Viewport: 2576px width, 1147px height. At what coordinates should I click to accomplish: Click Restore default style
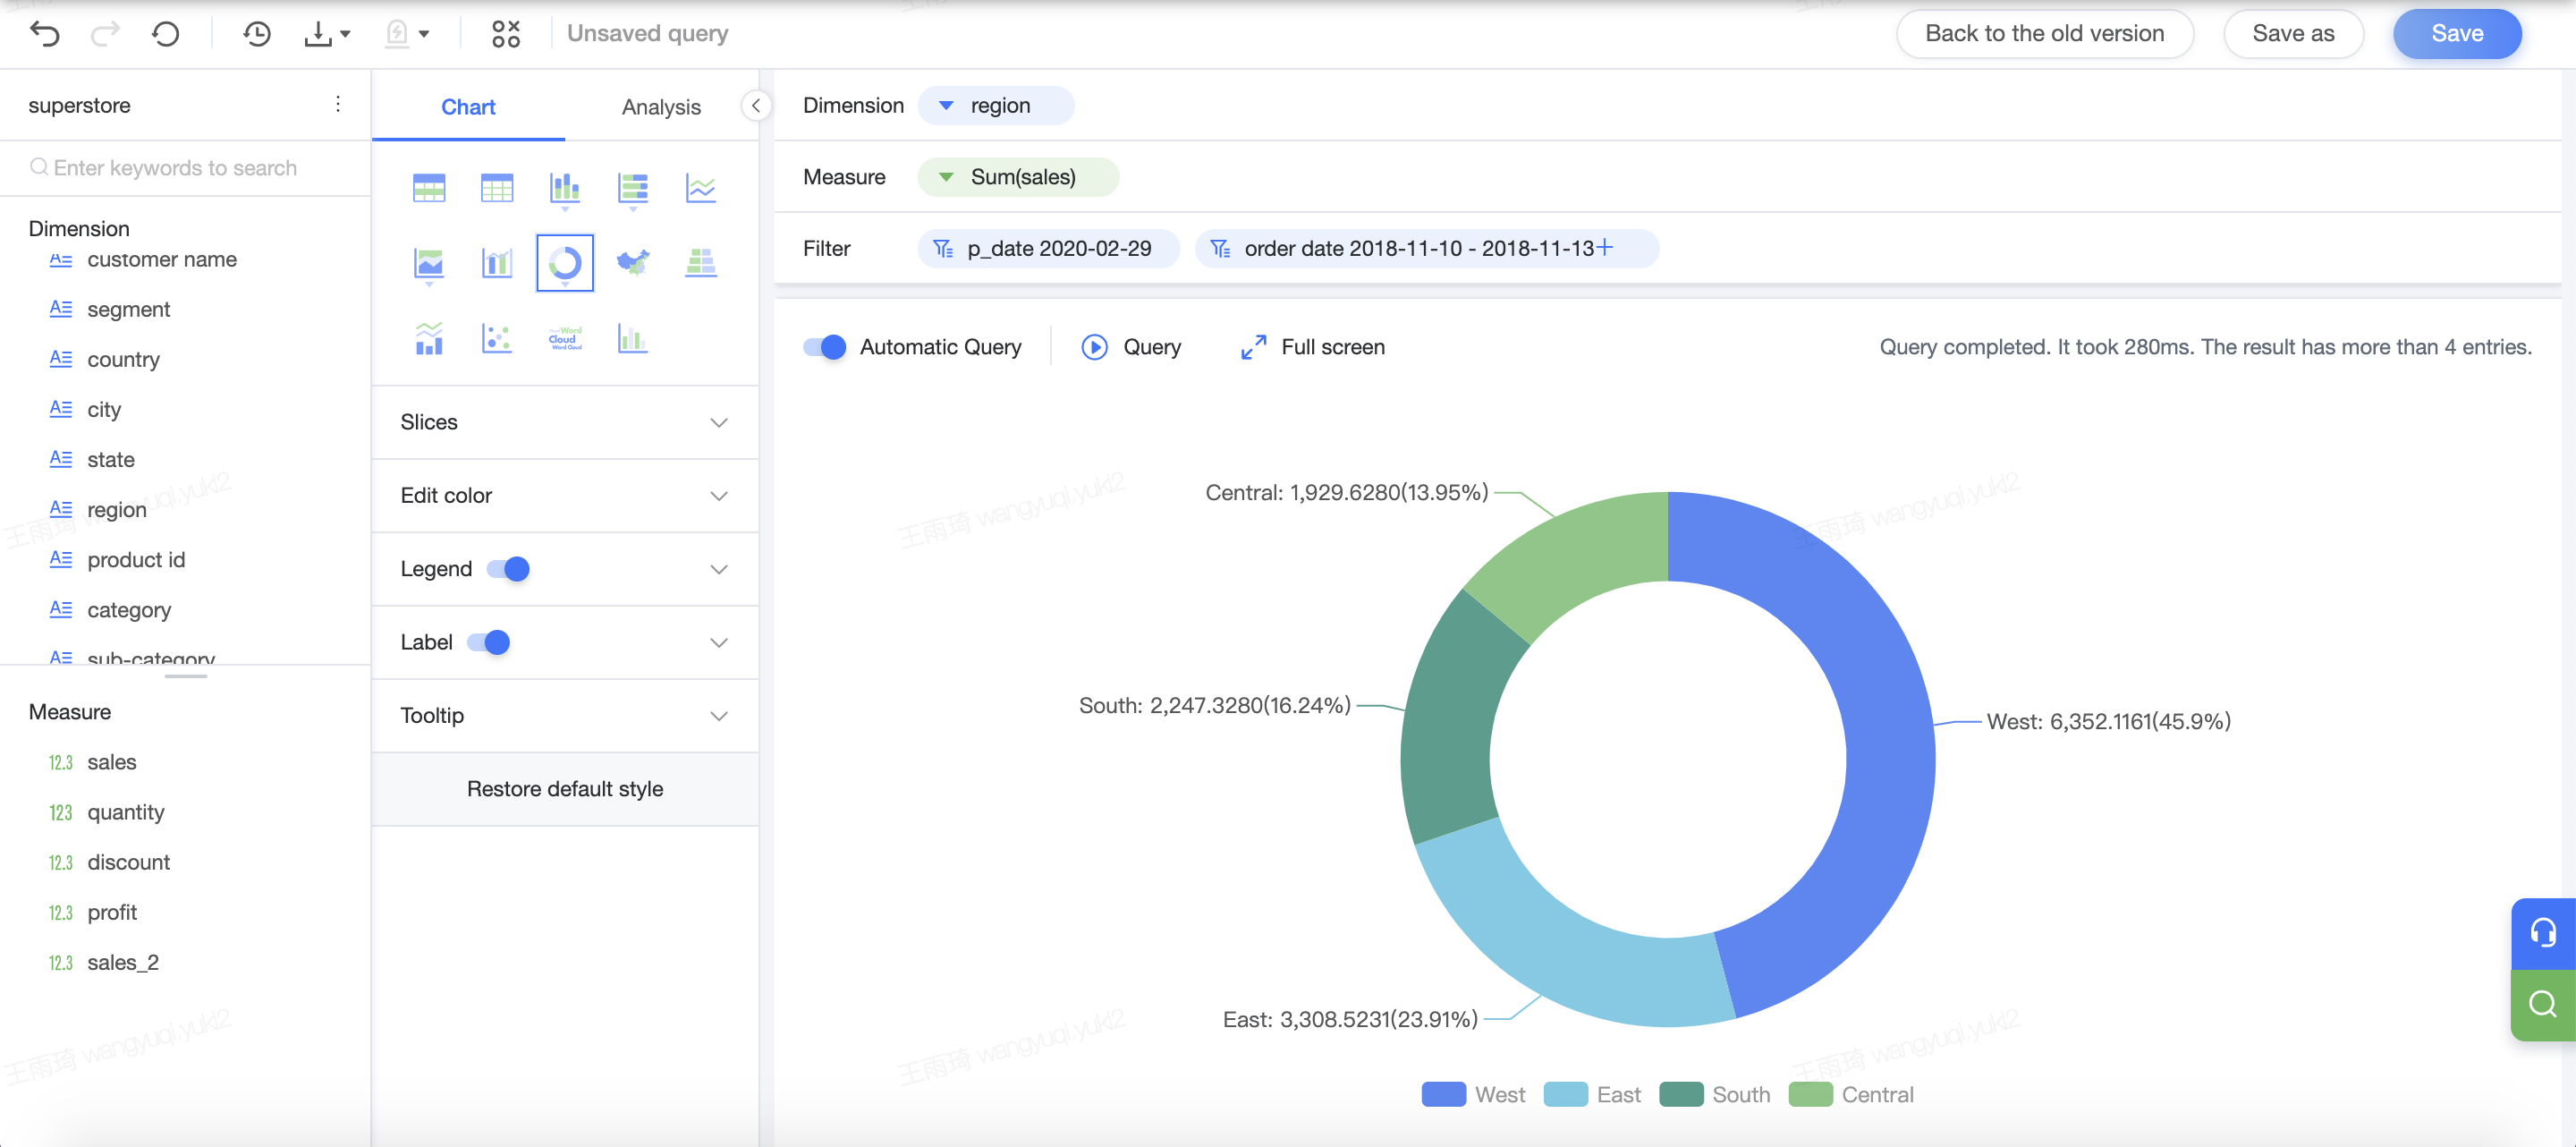point(565,788)
